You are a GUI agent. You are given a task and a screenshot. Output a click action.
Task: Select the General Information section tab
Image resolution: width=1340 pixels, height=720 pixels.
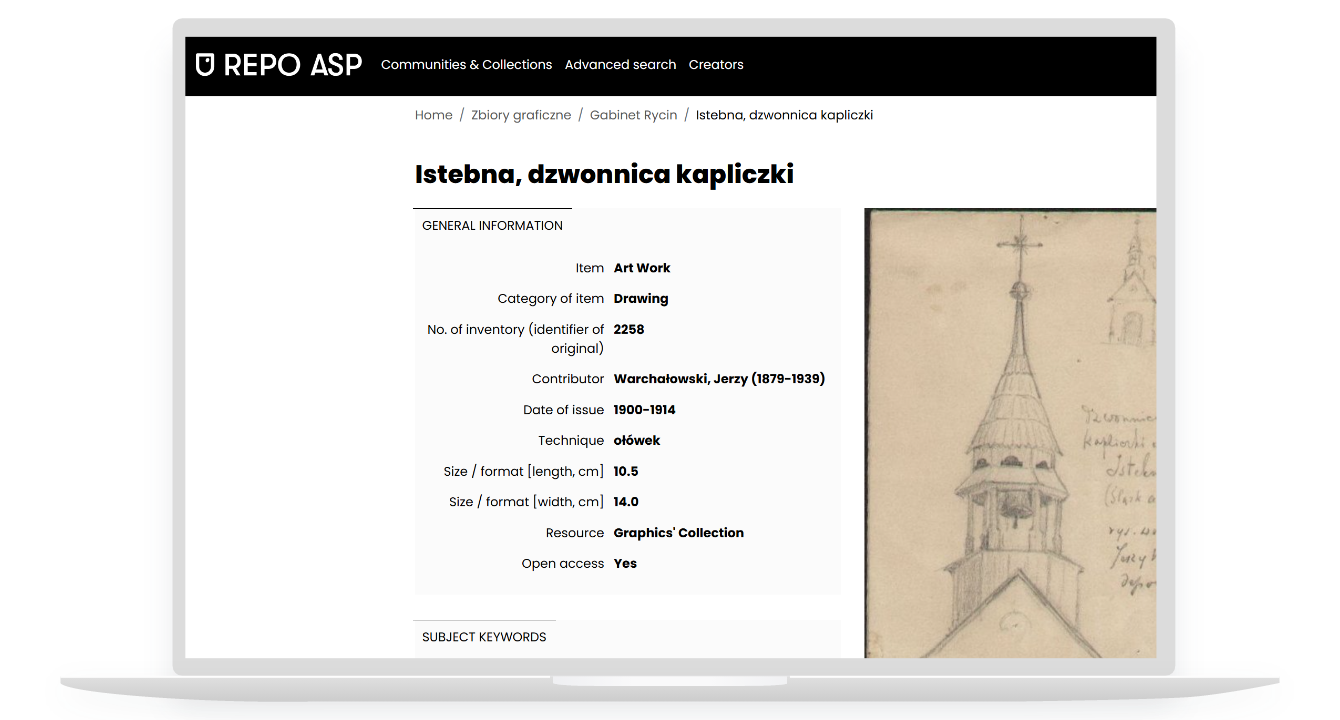(492, 226)
